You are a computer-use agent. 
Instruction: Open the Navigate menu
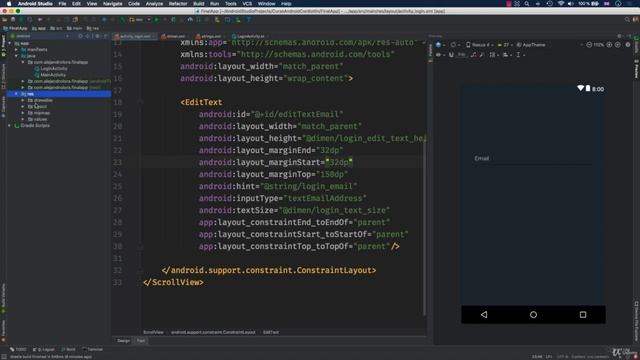tap(112, 4)
